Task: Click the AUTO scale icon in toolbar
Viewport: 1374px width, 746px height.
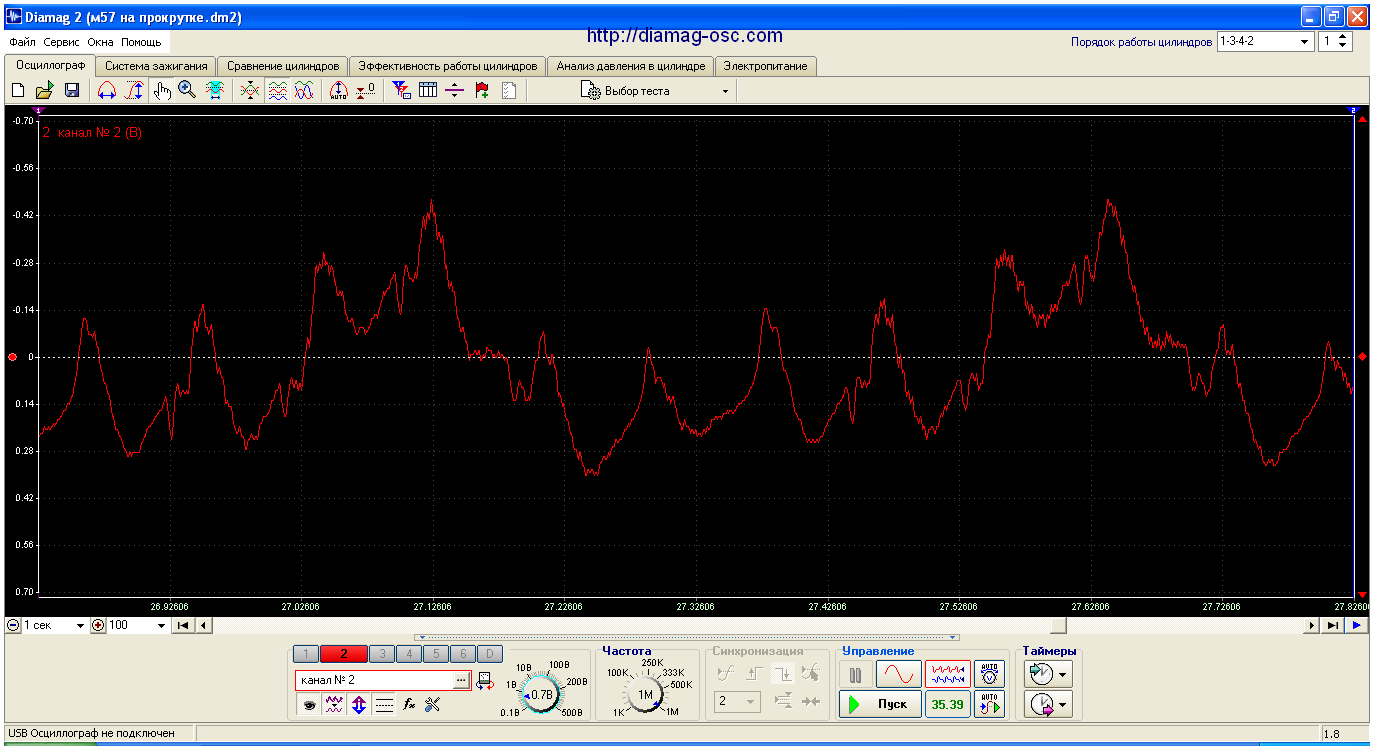Action: [x=339, y=91]
